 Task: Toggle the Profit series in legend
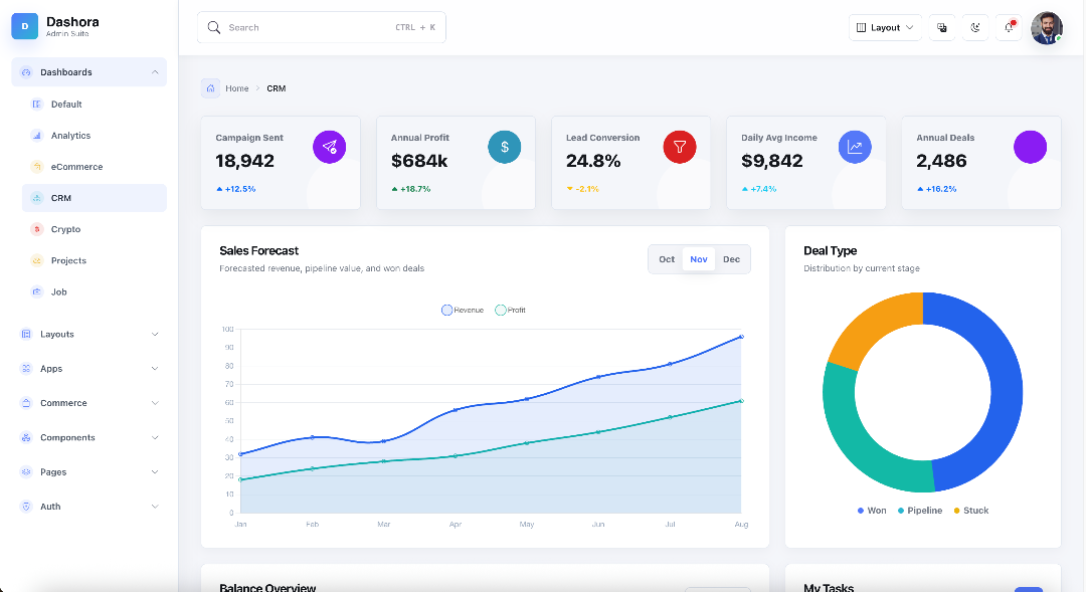click(510, 310)
